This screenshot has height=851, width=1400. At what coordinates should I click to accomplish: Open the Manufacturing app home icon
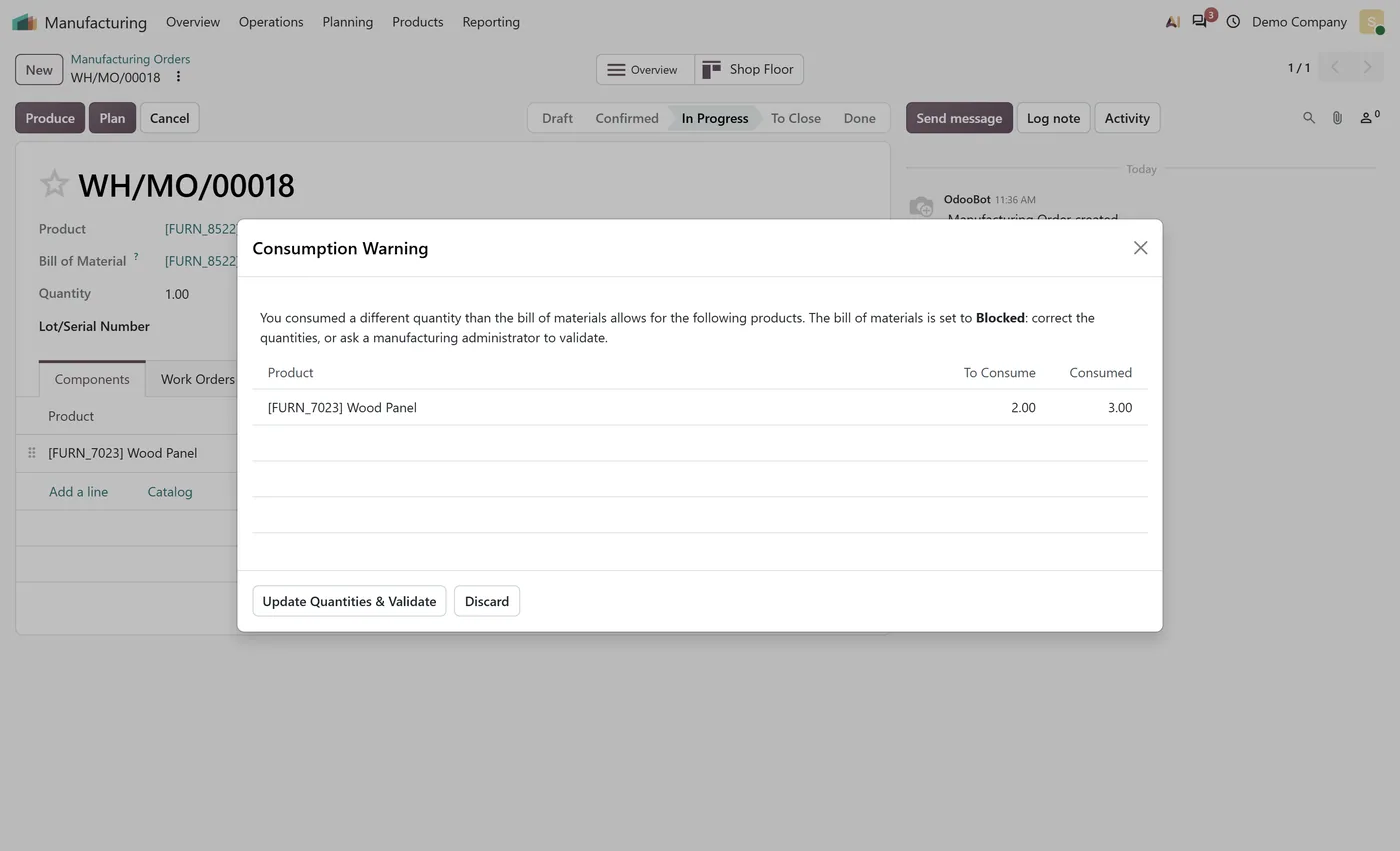pos(24,22)
